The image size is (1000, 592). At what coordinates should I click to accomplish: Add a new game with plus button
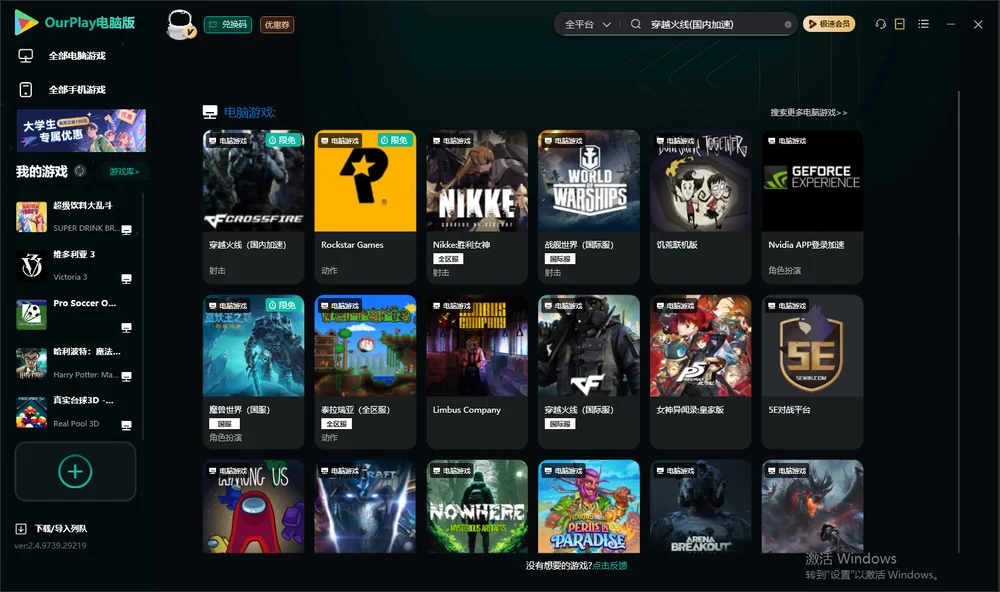75,471
